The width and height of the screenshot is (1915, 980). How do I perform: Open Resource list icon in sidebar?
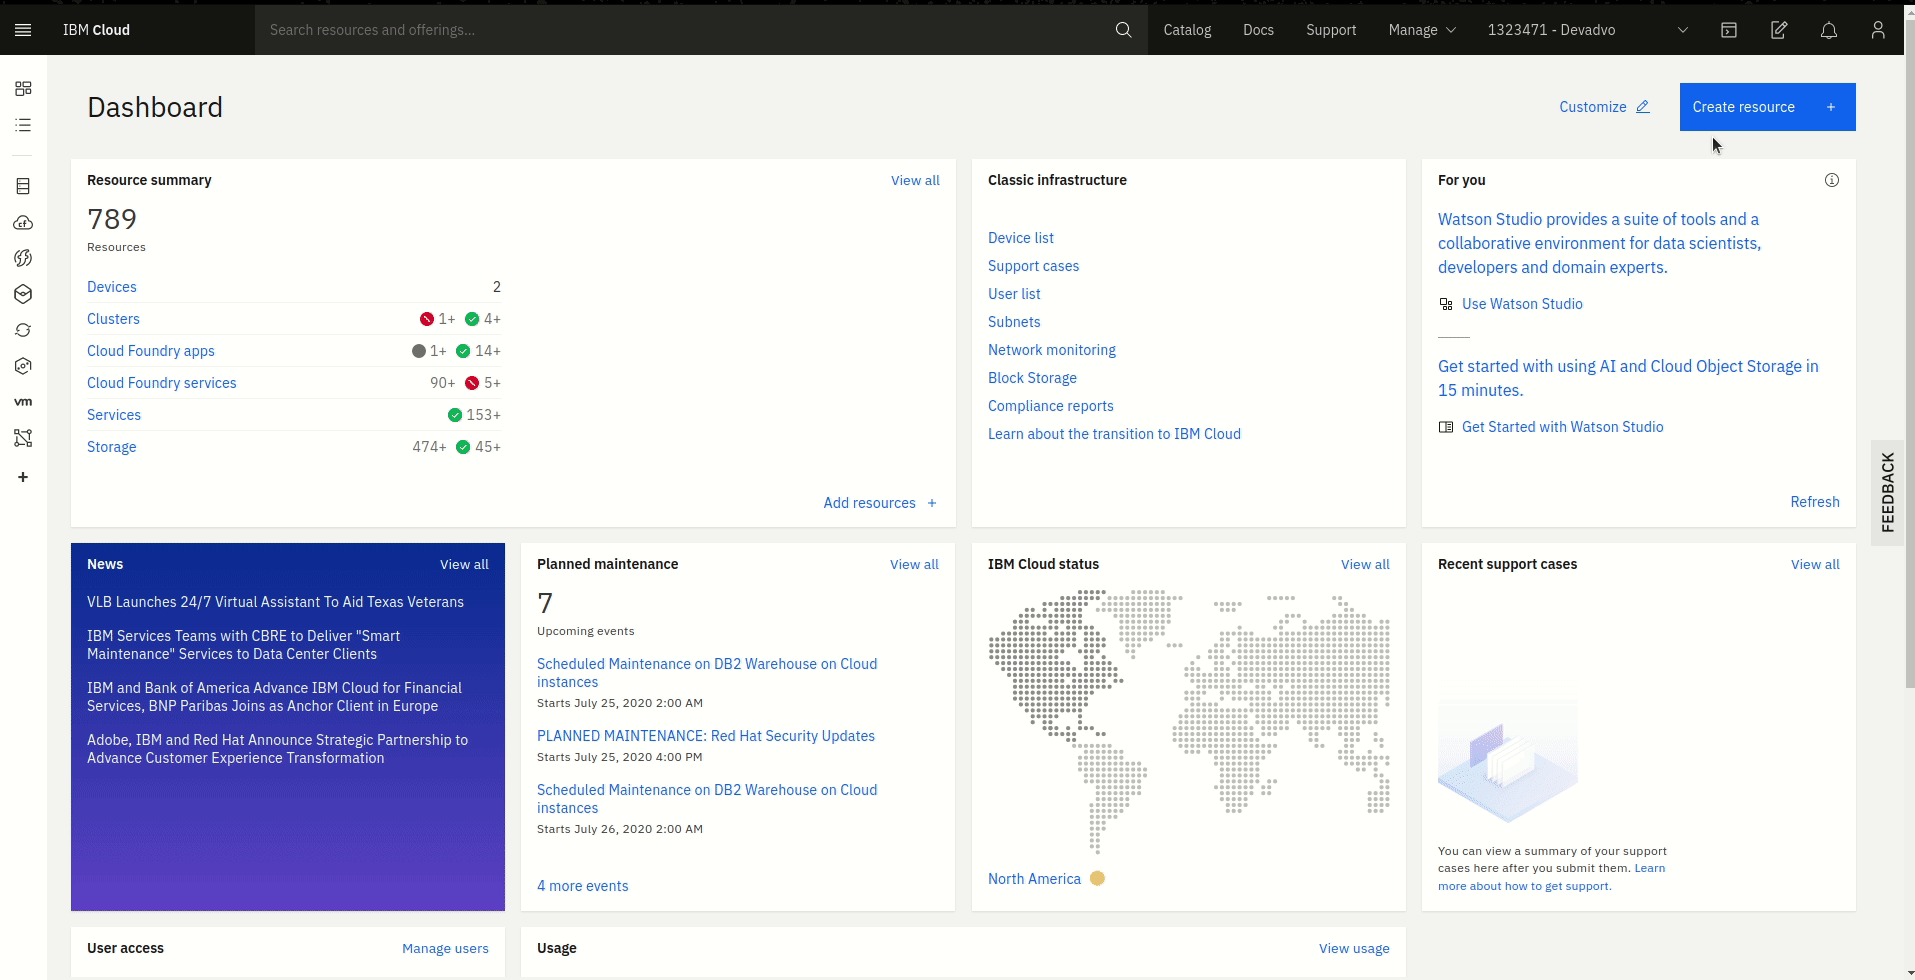tap(23, 125)
